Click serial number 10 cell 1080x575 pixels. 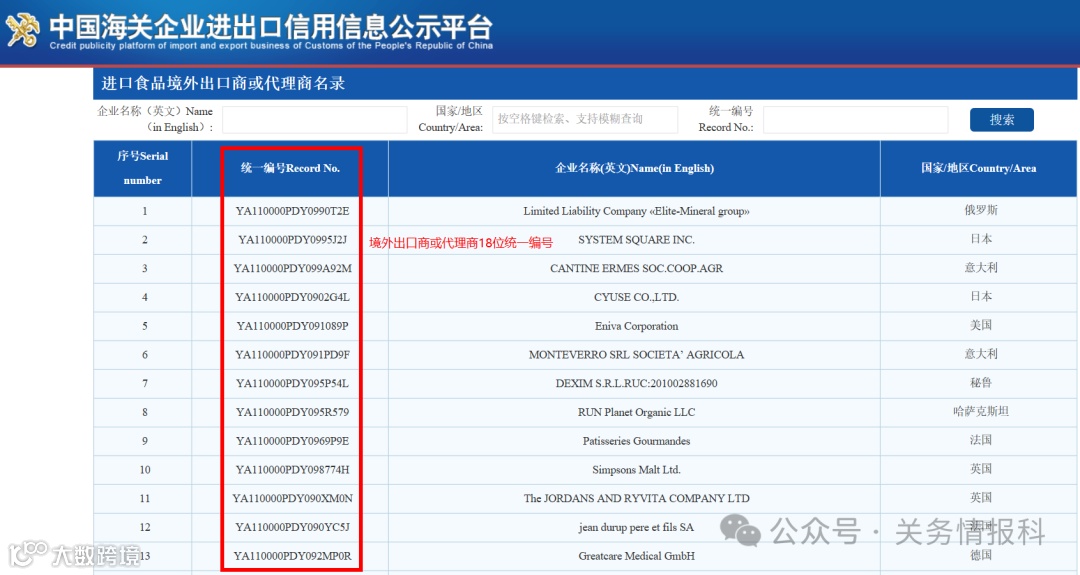pyautogui.click(x=145, y=470)
